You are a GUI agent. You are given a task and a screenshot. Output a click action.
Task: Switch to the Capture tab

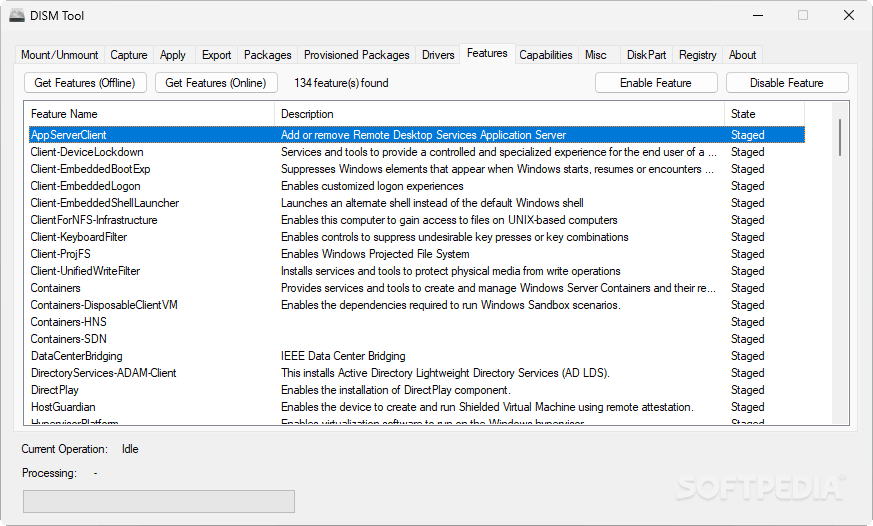pyautogui.click(x=129, y=55)
